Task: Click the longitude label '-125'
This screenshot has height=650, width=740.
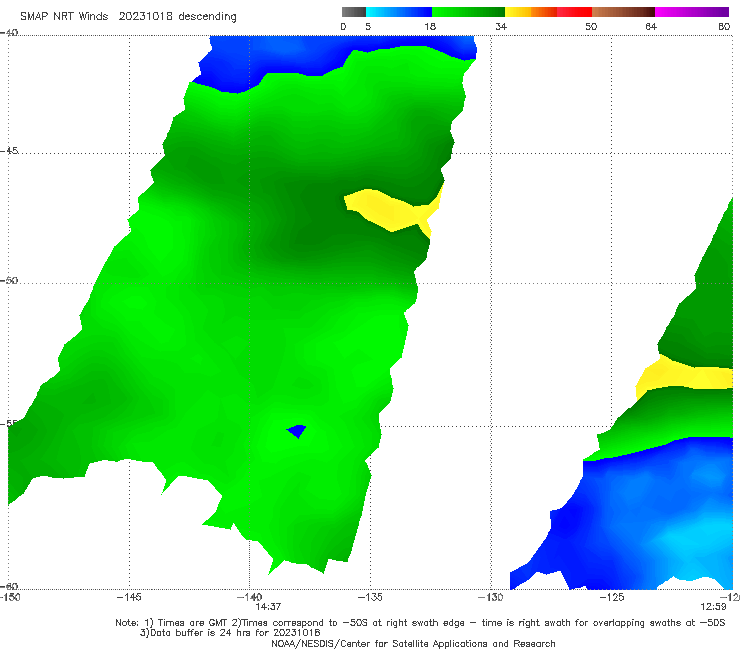Action: [x=612, y=597]
